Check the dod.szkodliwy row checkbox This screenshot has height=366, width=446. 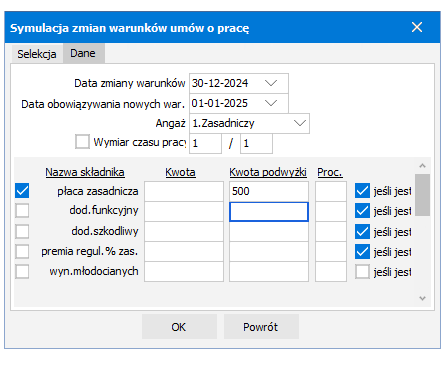[22, 231]
